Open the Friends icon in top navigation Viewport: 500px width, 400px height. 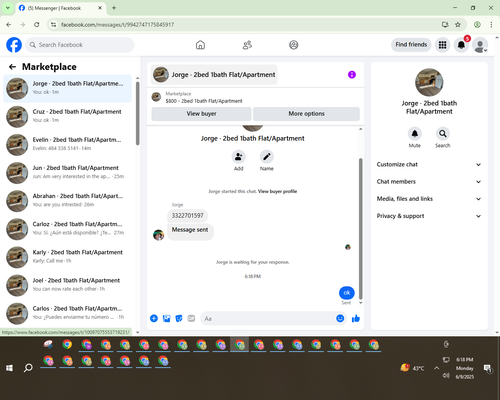[x=247, y=45]
